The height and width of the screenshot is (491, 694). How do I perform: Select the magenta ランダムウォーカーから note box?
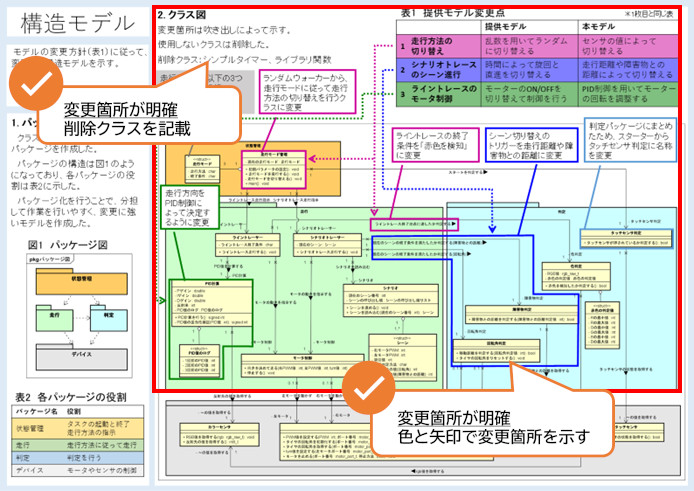(307, 92)
